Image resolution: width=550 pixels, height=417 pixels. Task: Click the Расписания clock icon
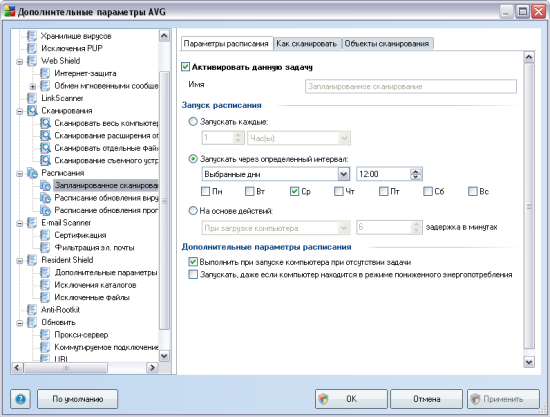32,173
